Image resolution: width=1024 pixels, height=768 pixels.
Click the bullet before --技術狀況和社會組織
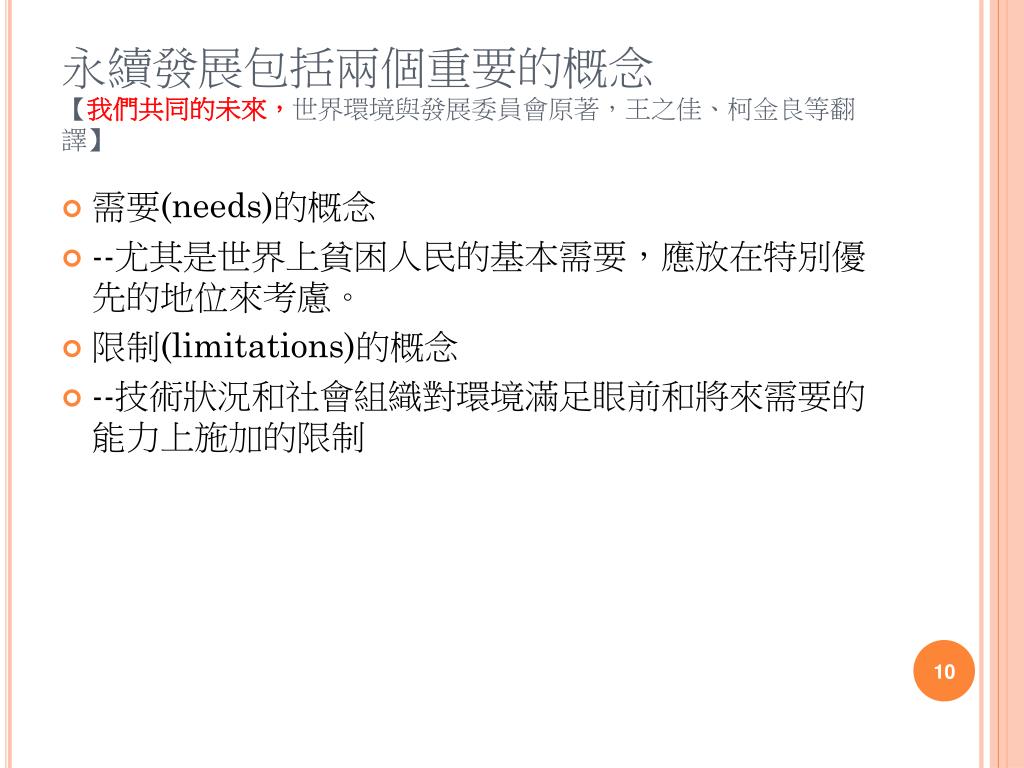72,398
